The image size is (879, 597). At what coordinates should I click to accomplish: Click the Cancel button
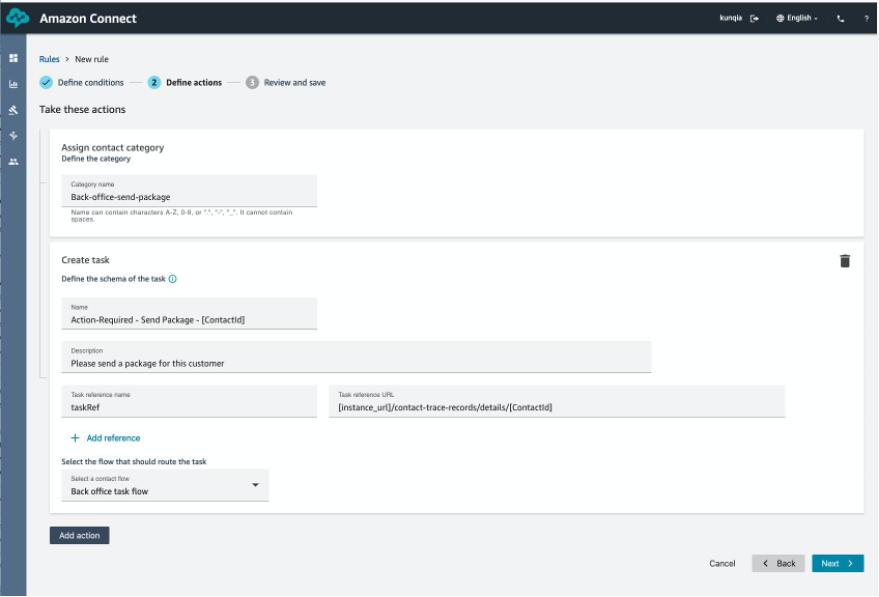(x=722, y=563)
